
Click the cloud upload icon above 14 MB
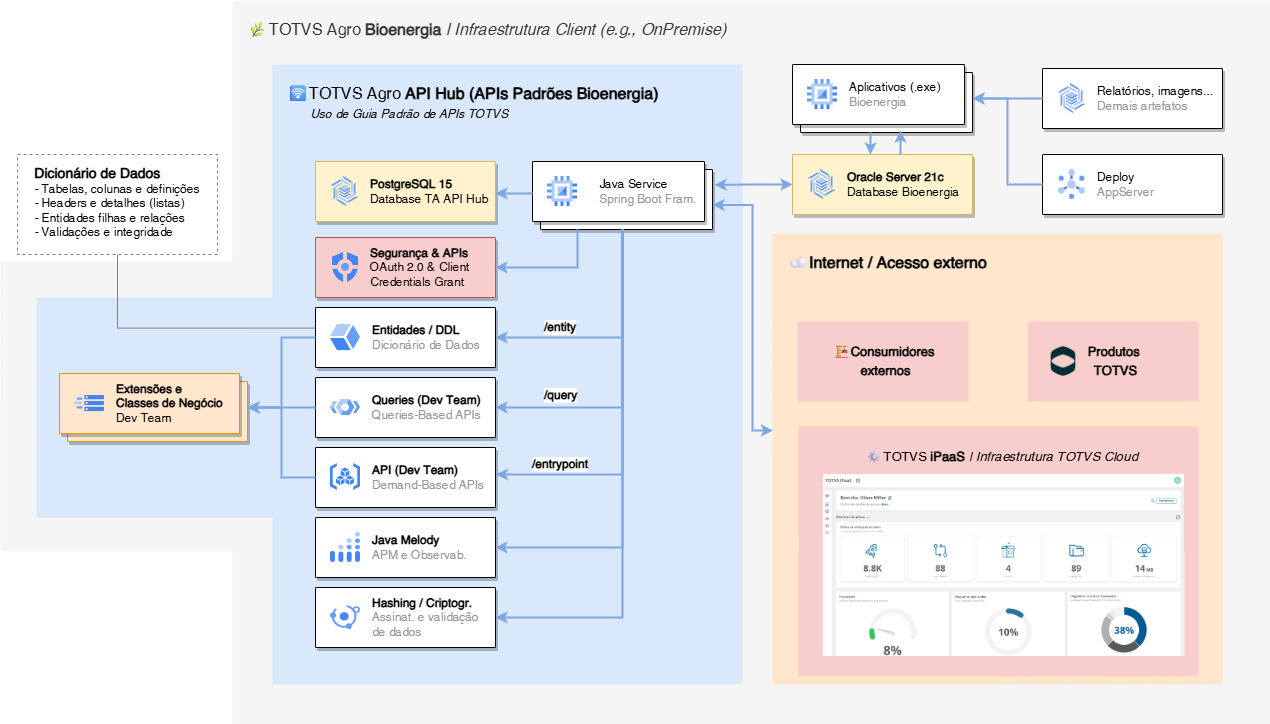(x=1144, y=550)
